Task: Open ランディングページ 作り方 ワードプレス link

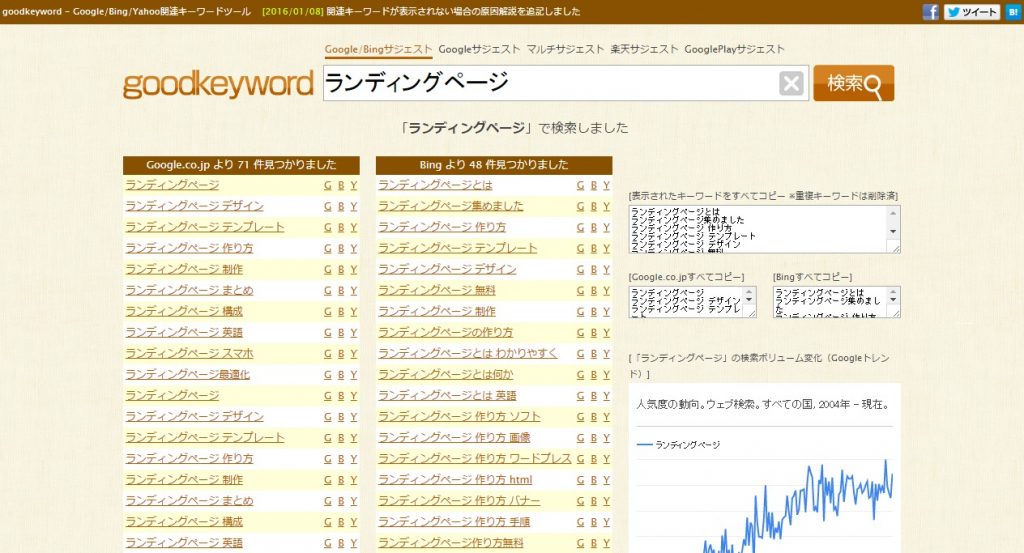Action: [475, 458]
